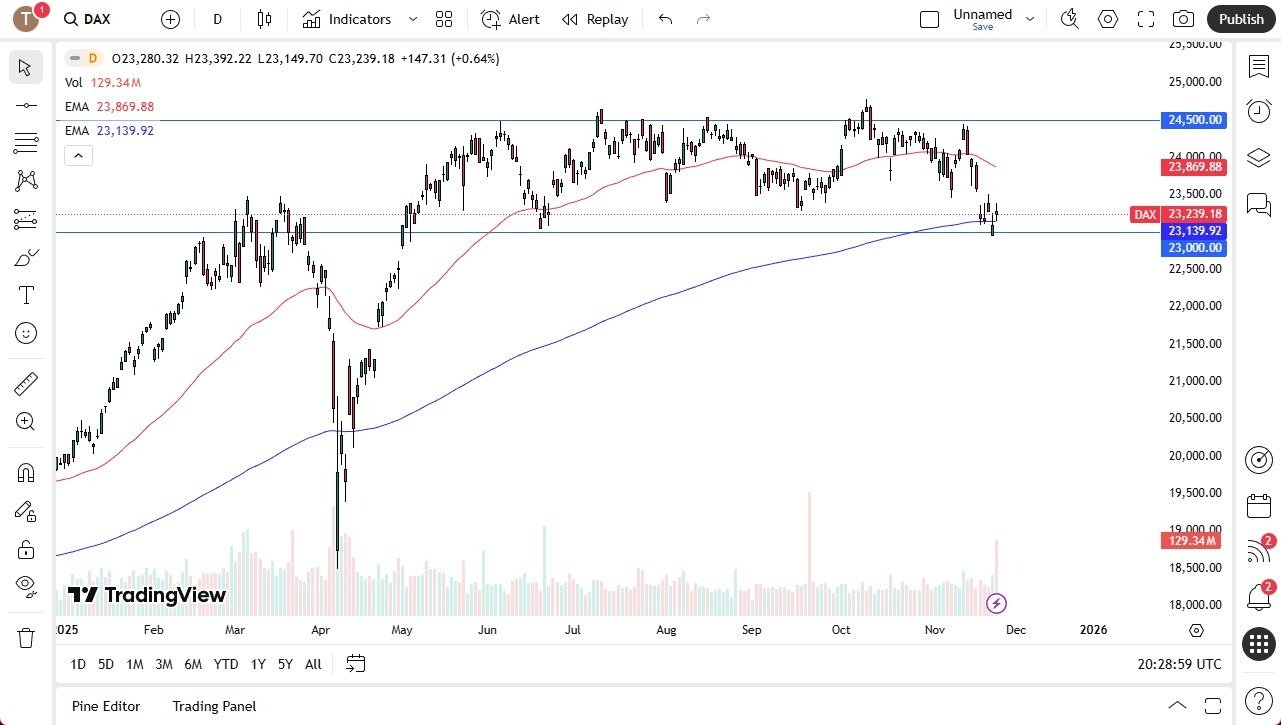The height and width of the screenshot is (725, 1281).
Task: Take a chart Snapshot with camera icon
Action: [x=1182, y=19]
